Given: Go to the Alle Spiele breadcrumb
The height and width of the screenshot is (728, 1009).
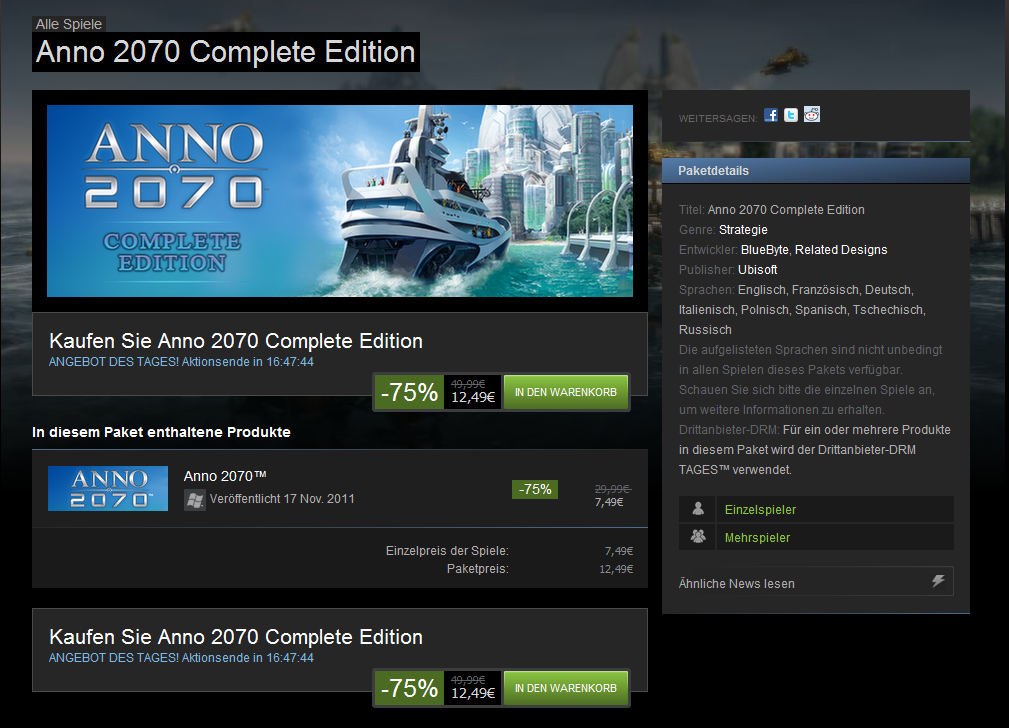Looking at the screenshot, I should click(x=69, y=24).
